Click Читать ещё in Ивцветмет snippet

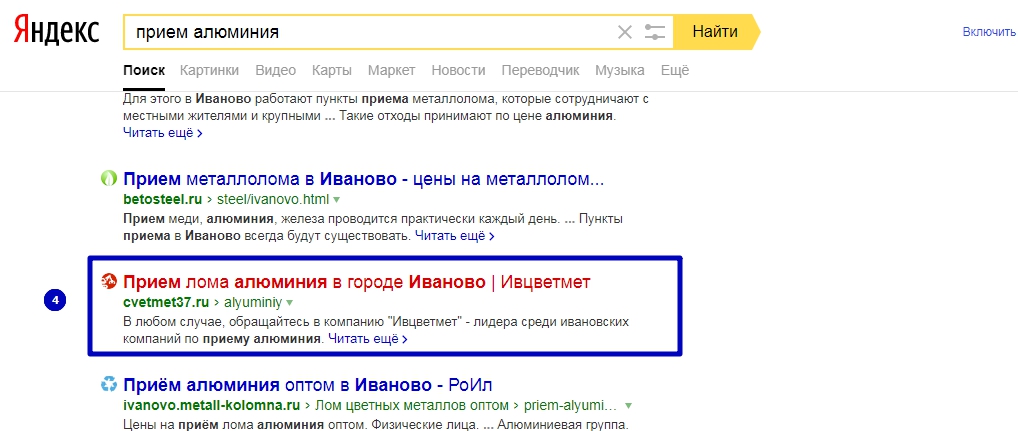point(367,338)
